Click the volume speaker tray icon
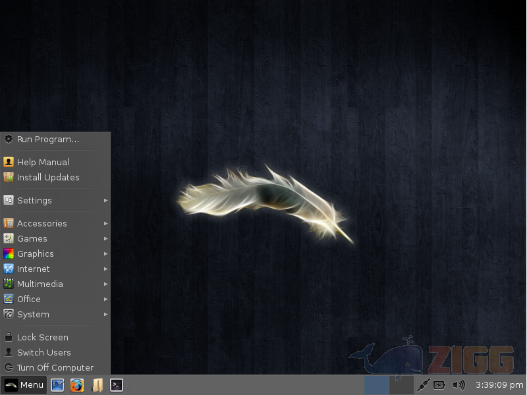This screenshot has width=527, height=395. tap(459, 385)
